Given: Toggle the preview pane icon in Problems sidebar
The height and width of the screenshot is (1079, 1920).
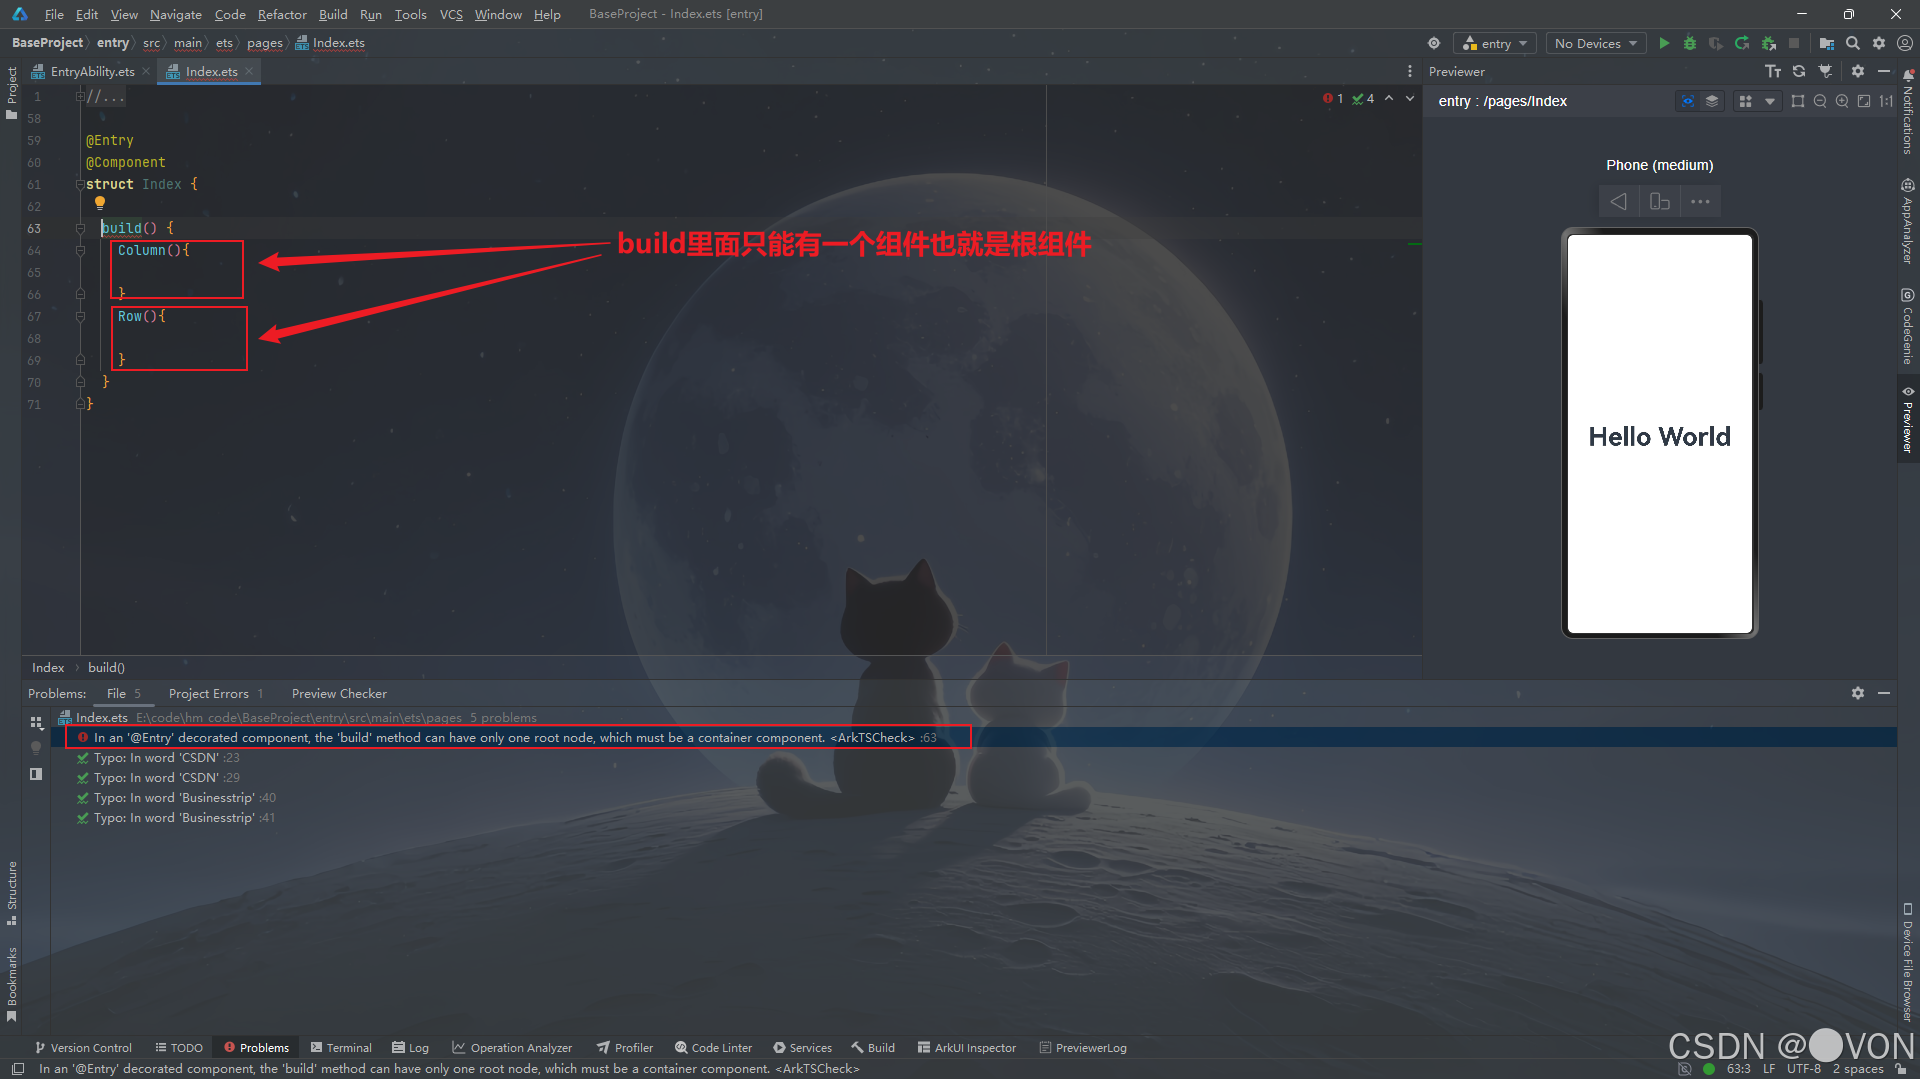Looking at the screenshot, I should pos(36,774).
